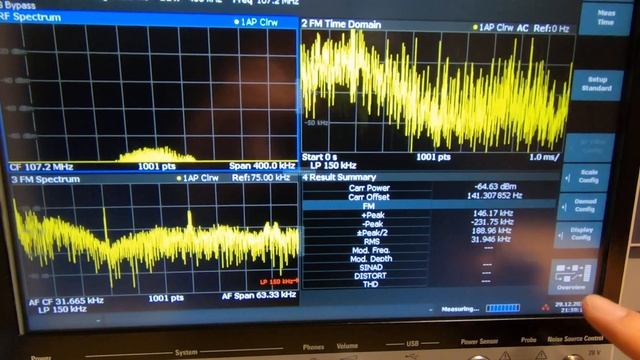Click the 'Span 400.0 kHz' label
Screen dimensions: 640x360
(262, 166)
